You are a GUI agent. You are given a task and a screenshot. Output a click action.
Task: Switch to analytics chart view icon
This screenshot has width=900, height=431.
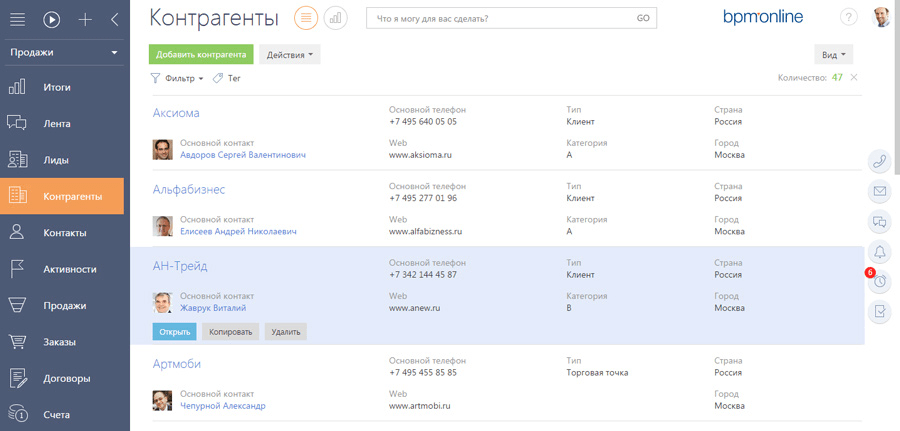pyautogui.click(x=336, y=18)
